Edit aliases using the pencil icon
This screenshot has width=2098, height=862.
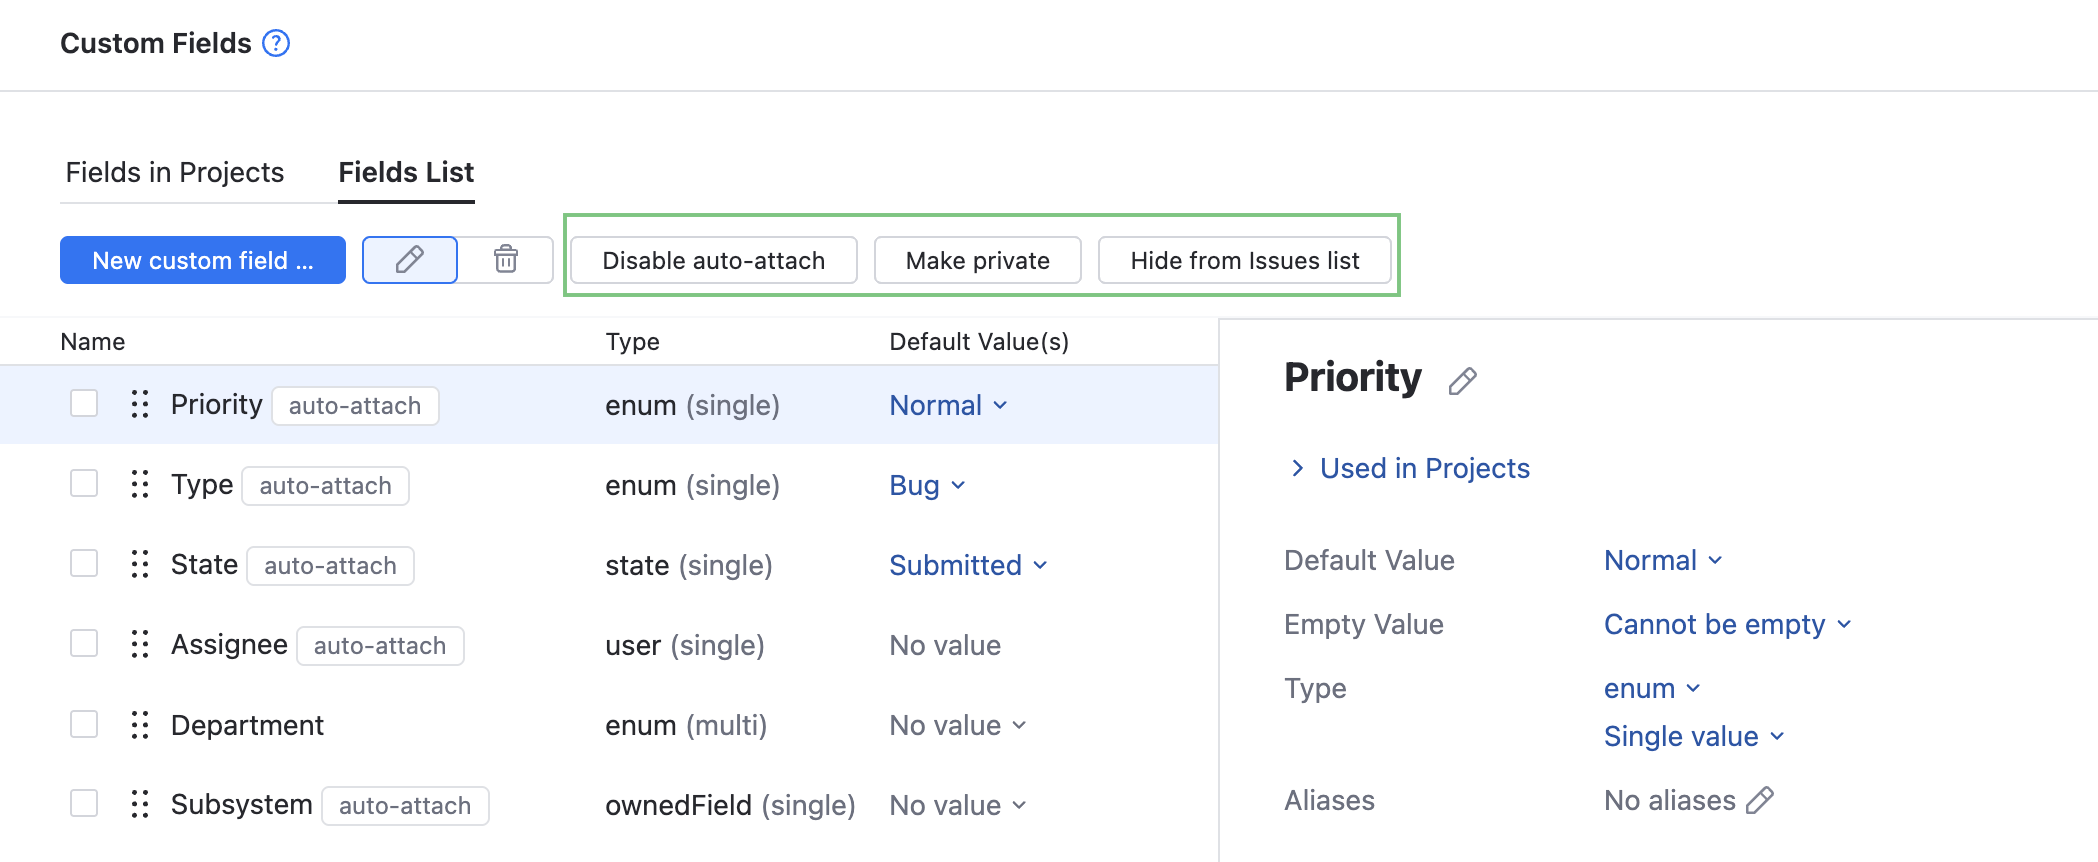point(1760,800)
